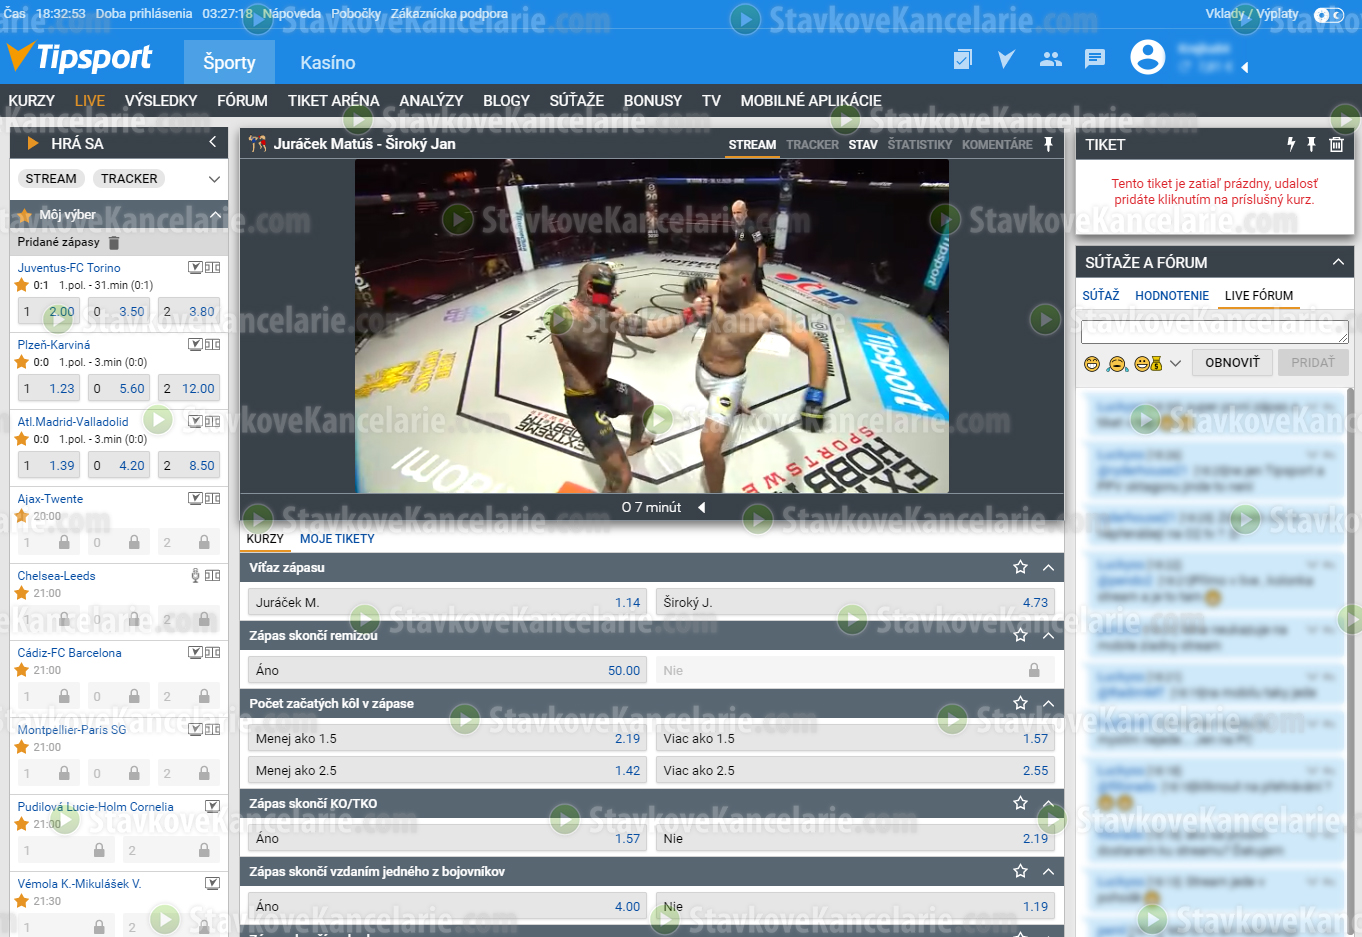Open the Juventus-FC Torino match link

[x=69, y=267]
